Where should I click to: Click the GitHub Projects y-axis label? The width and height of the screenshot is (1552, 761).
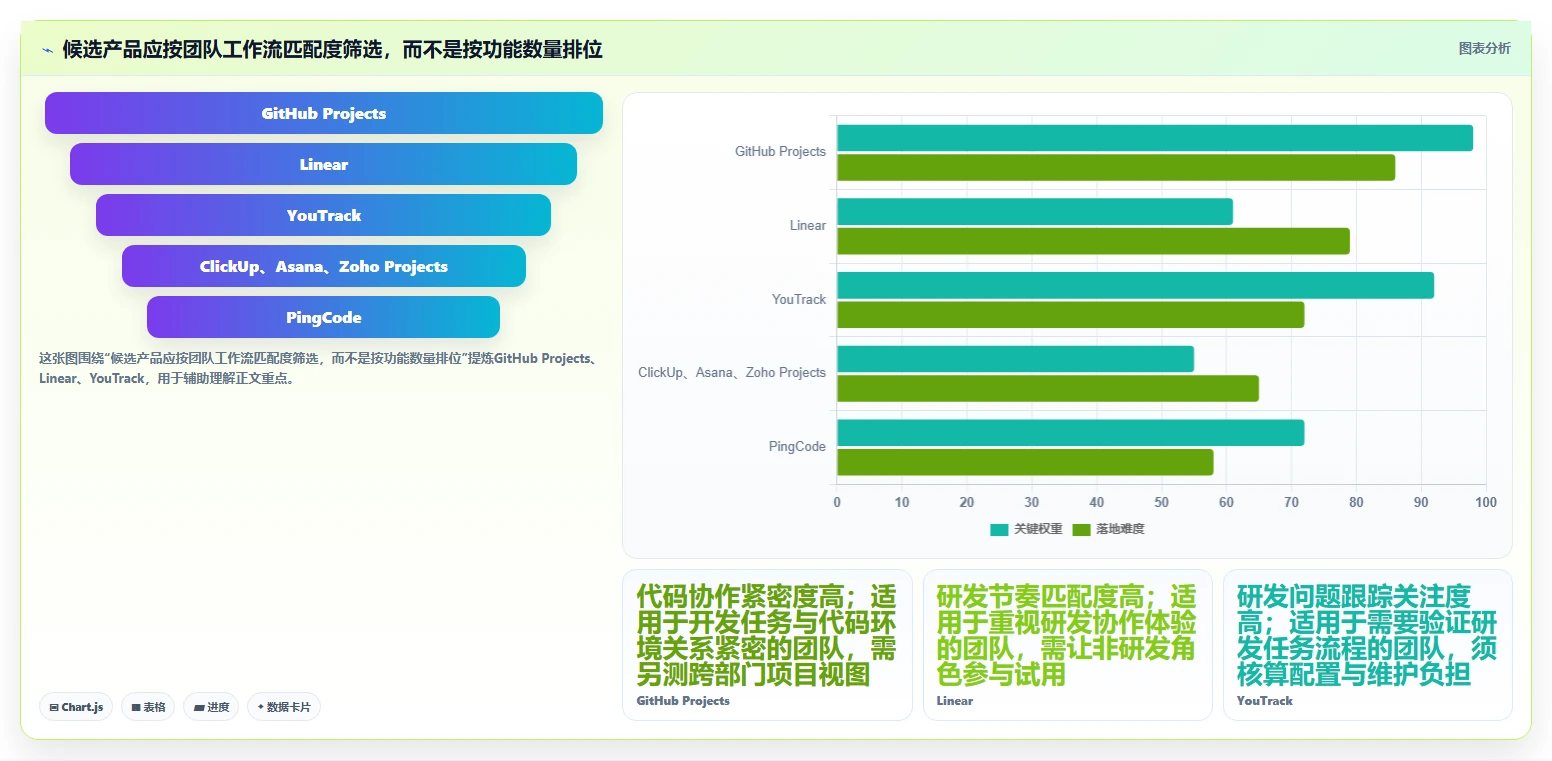[x=780, y=152]
